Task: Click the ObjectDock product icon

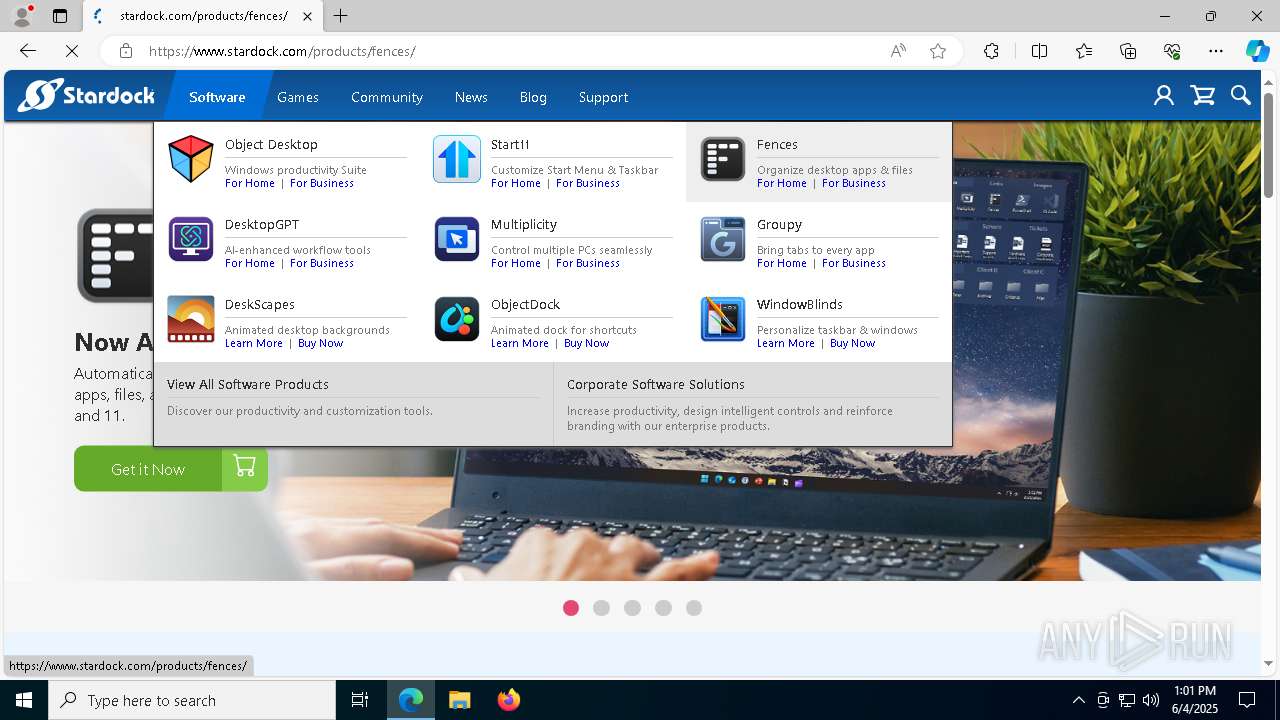Action: tap(456, 319)
